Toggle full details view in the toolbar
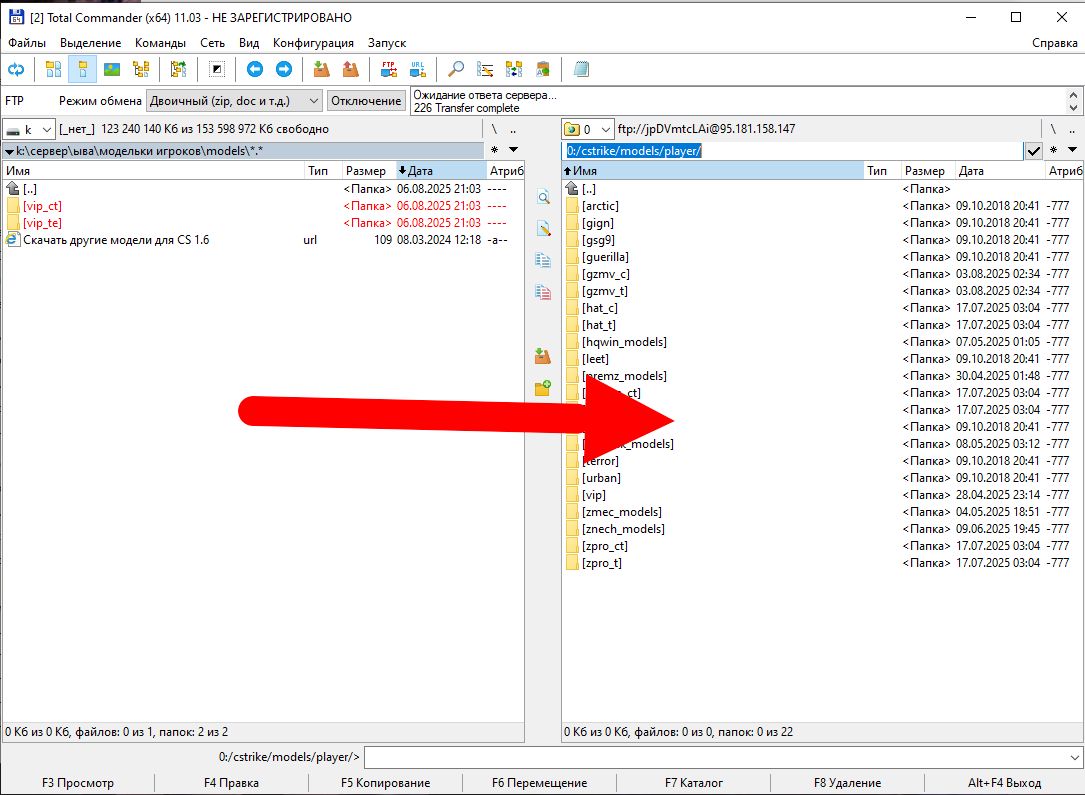The width and height of the screenshot is (1085, 795). pyautogui.click(x=83, y=69)
